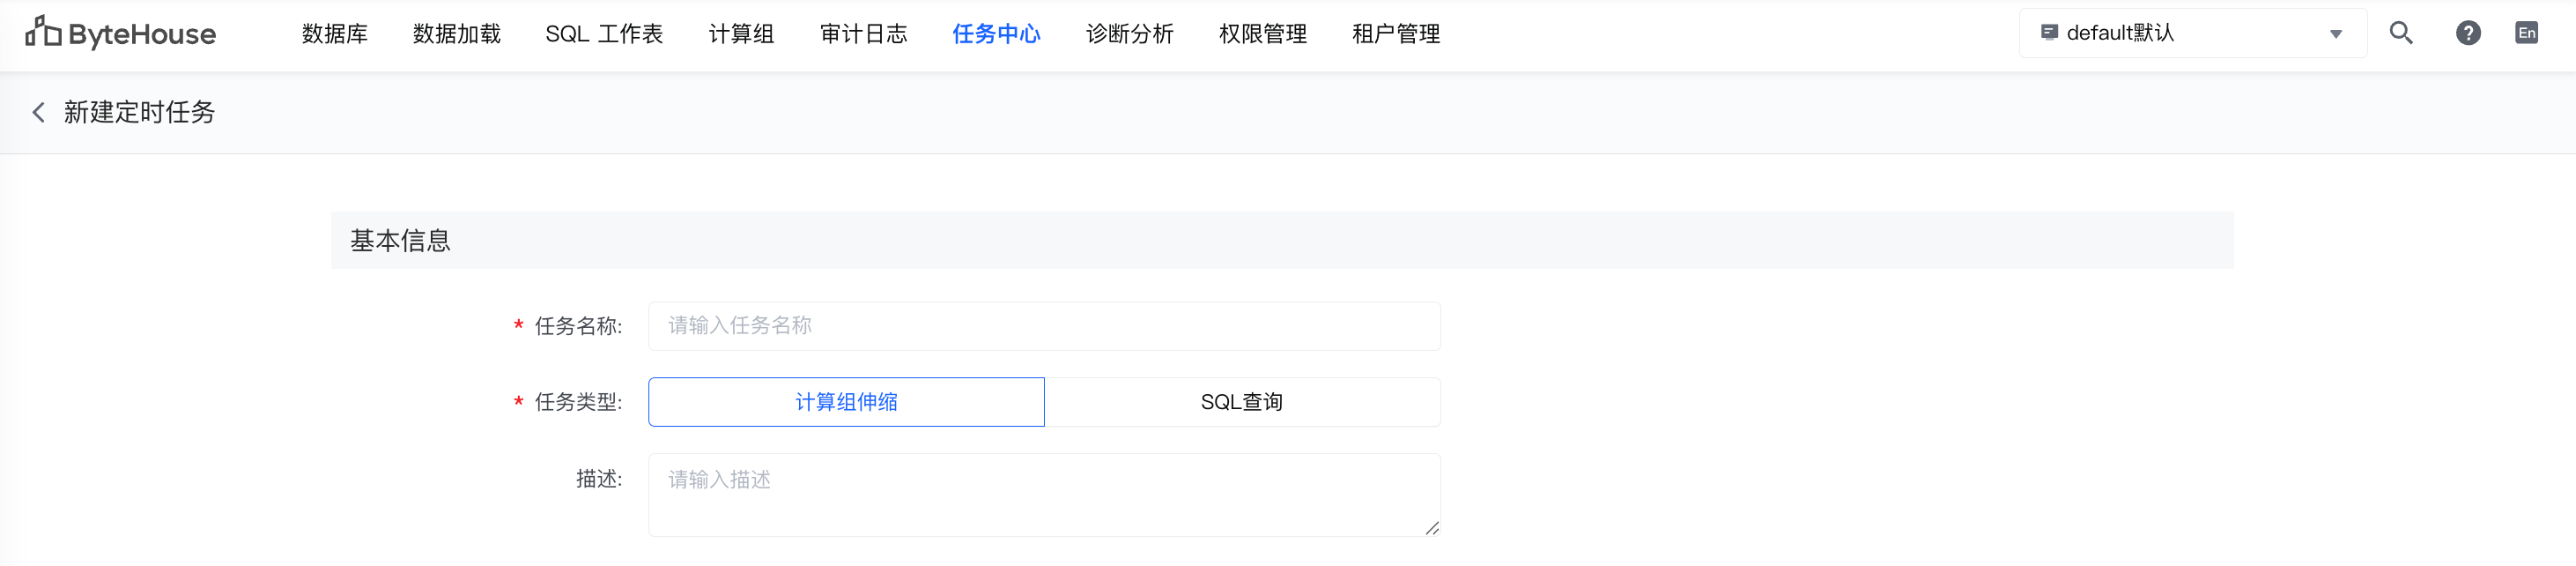The image size is (2576, 566).
Task: Go back using the left arrow icon
Action: coord(39,112)
